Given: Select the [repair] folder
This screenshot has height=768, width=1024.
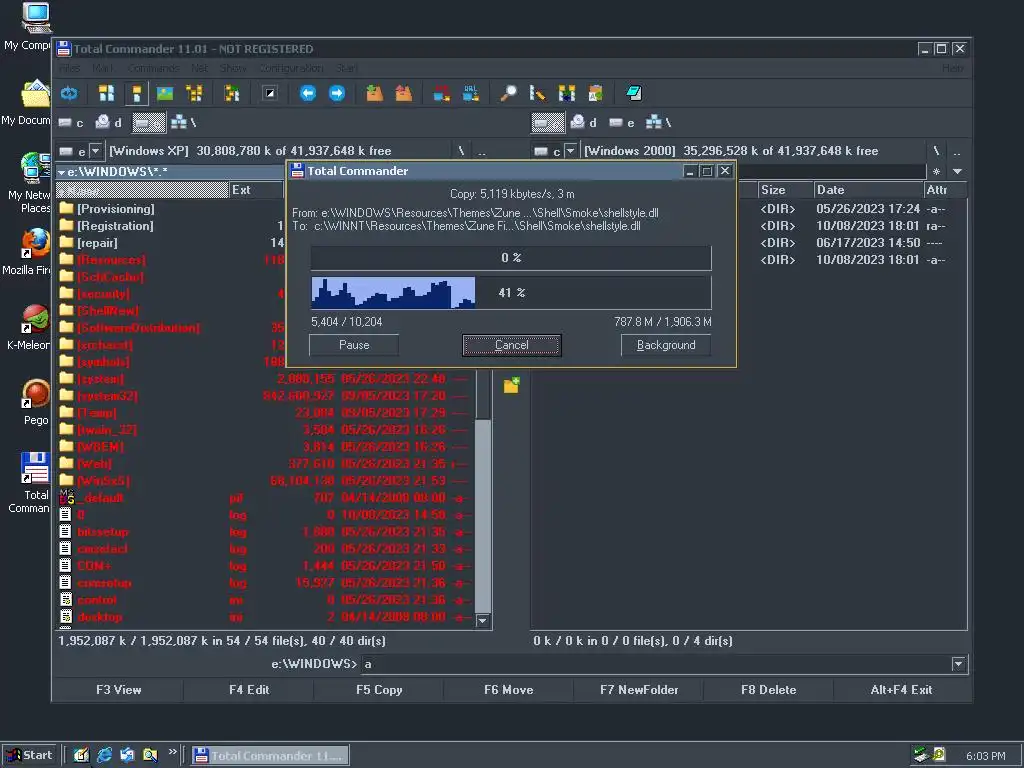Looking at the screenshot, I should click(x=97, y=243).
